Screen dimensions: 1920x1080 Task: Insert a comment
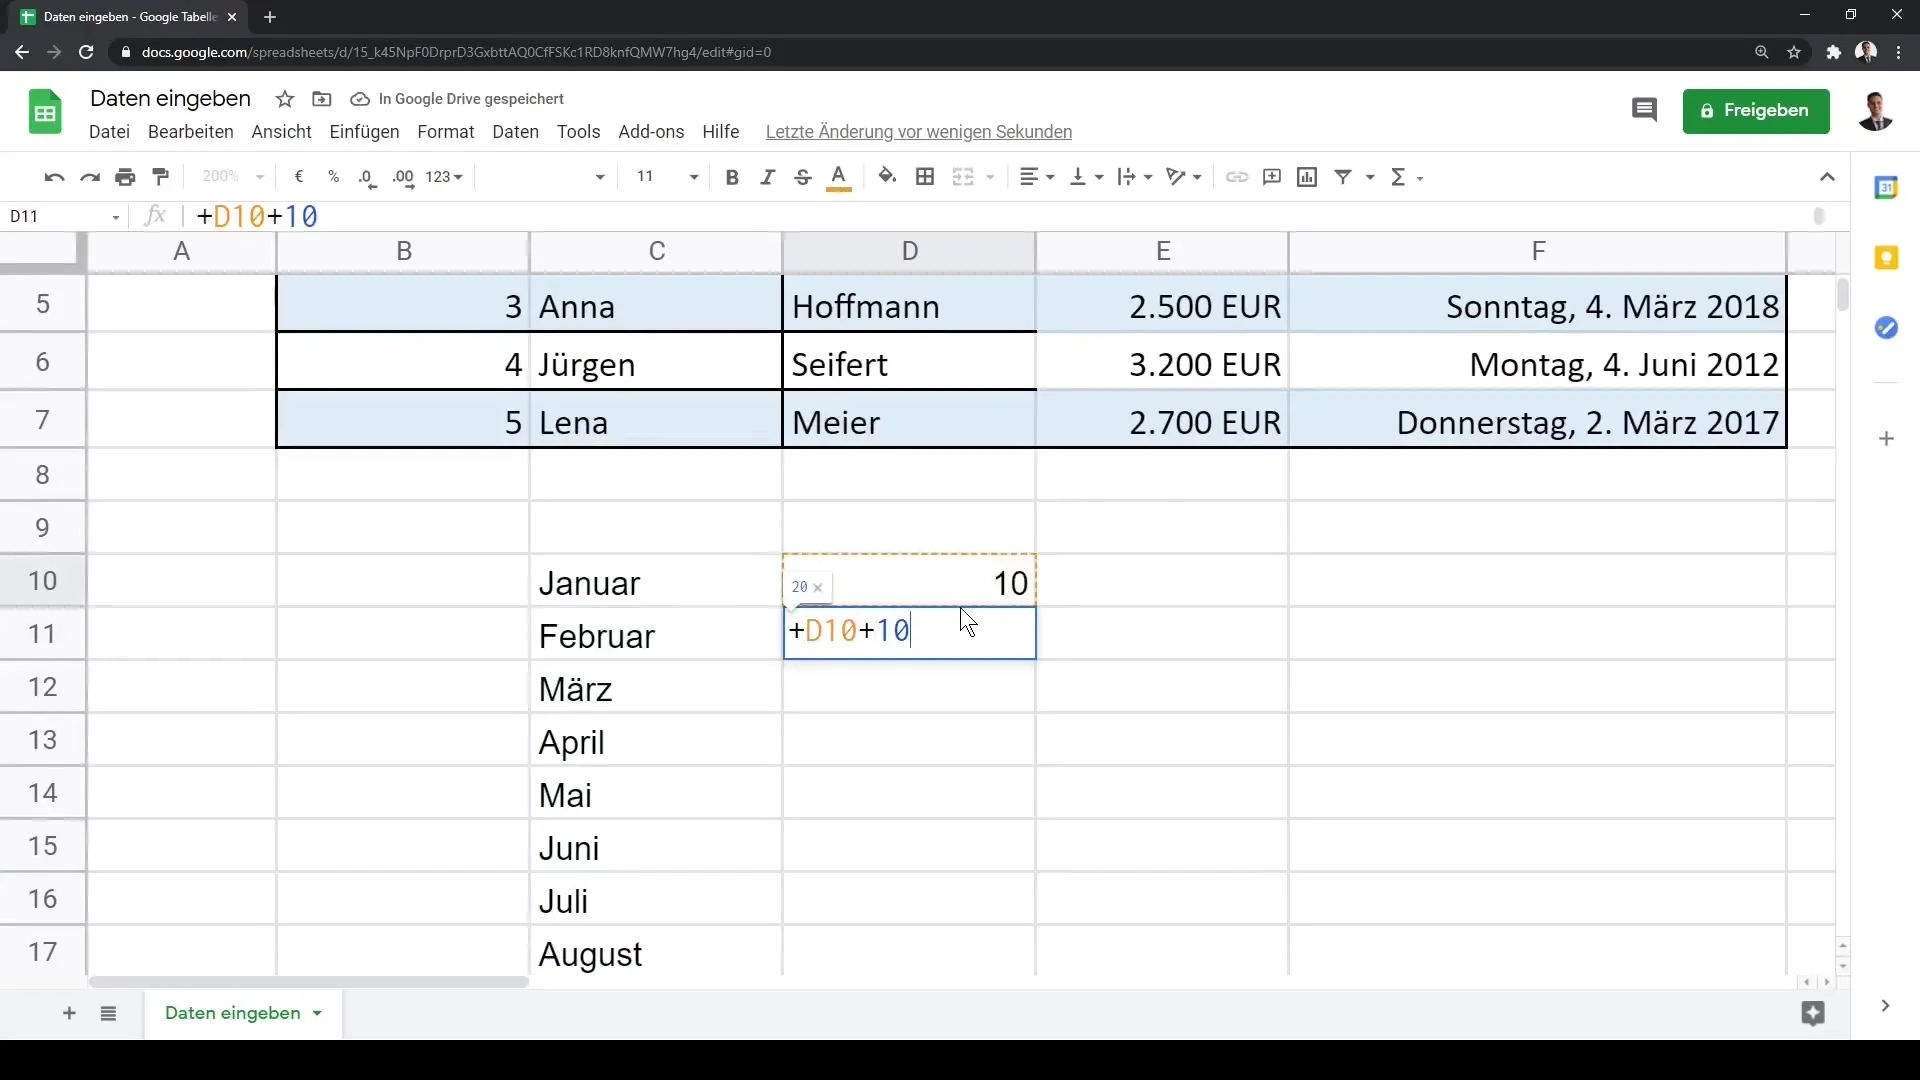click(x=1272, y=177)
